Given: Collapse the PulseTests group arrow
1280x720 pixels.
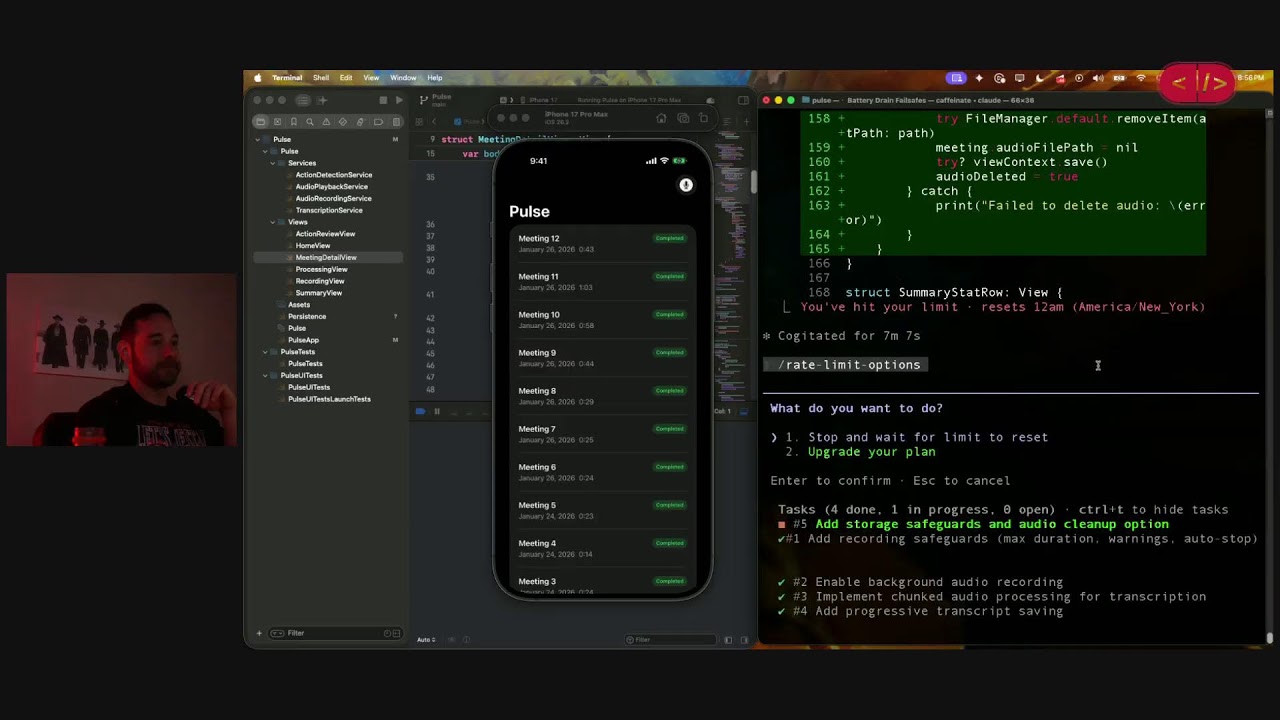Looking at the screenshot, I should [265, 352].
